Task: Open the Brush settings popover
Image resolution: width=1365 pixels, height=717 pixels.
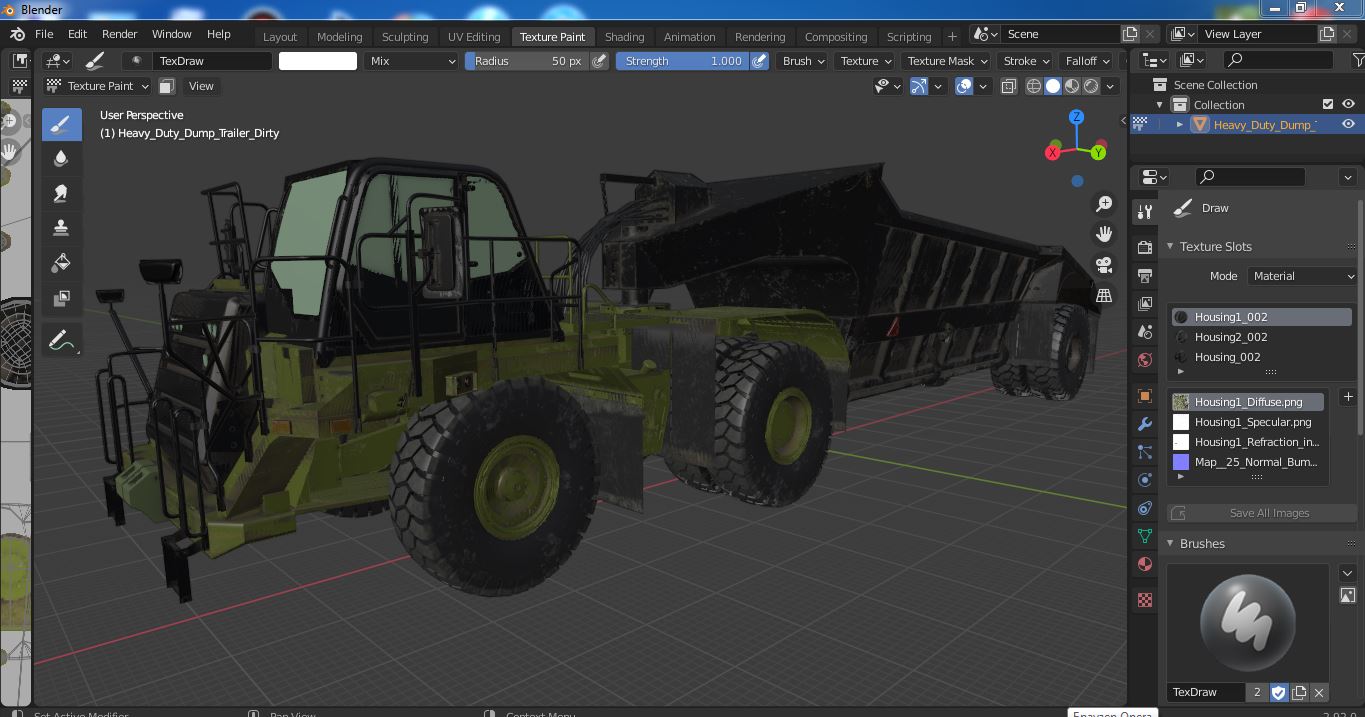Action: pos(804,61)
